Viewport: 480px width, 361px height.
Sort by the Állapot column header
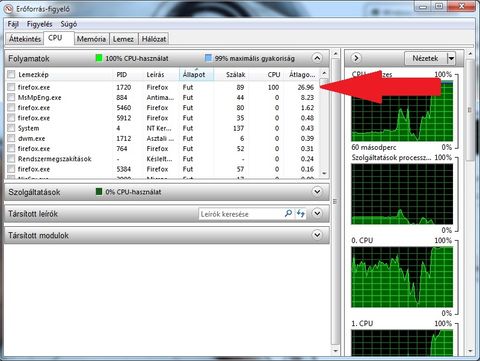click(197, 74)
